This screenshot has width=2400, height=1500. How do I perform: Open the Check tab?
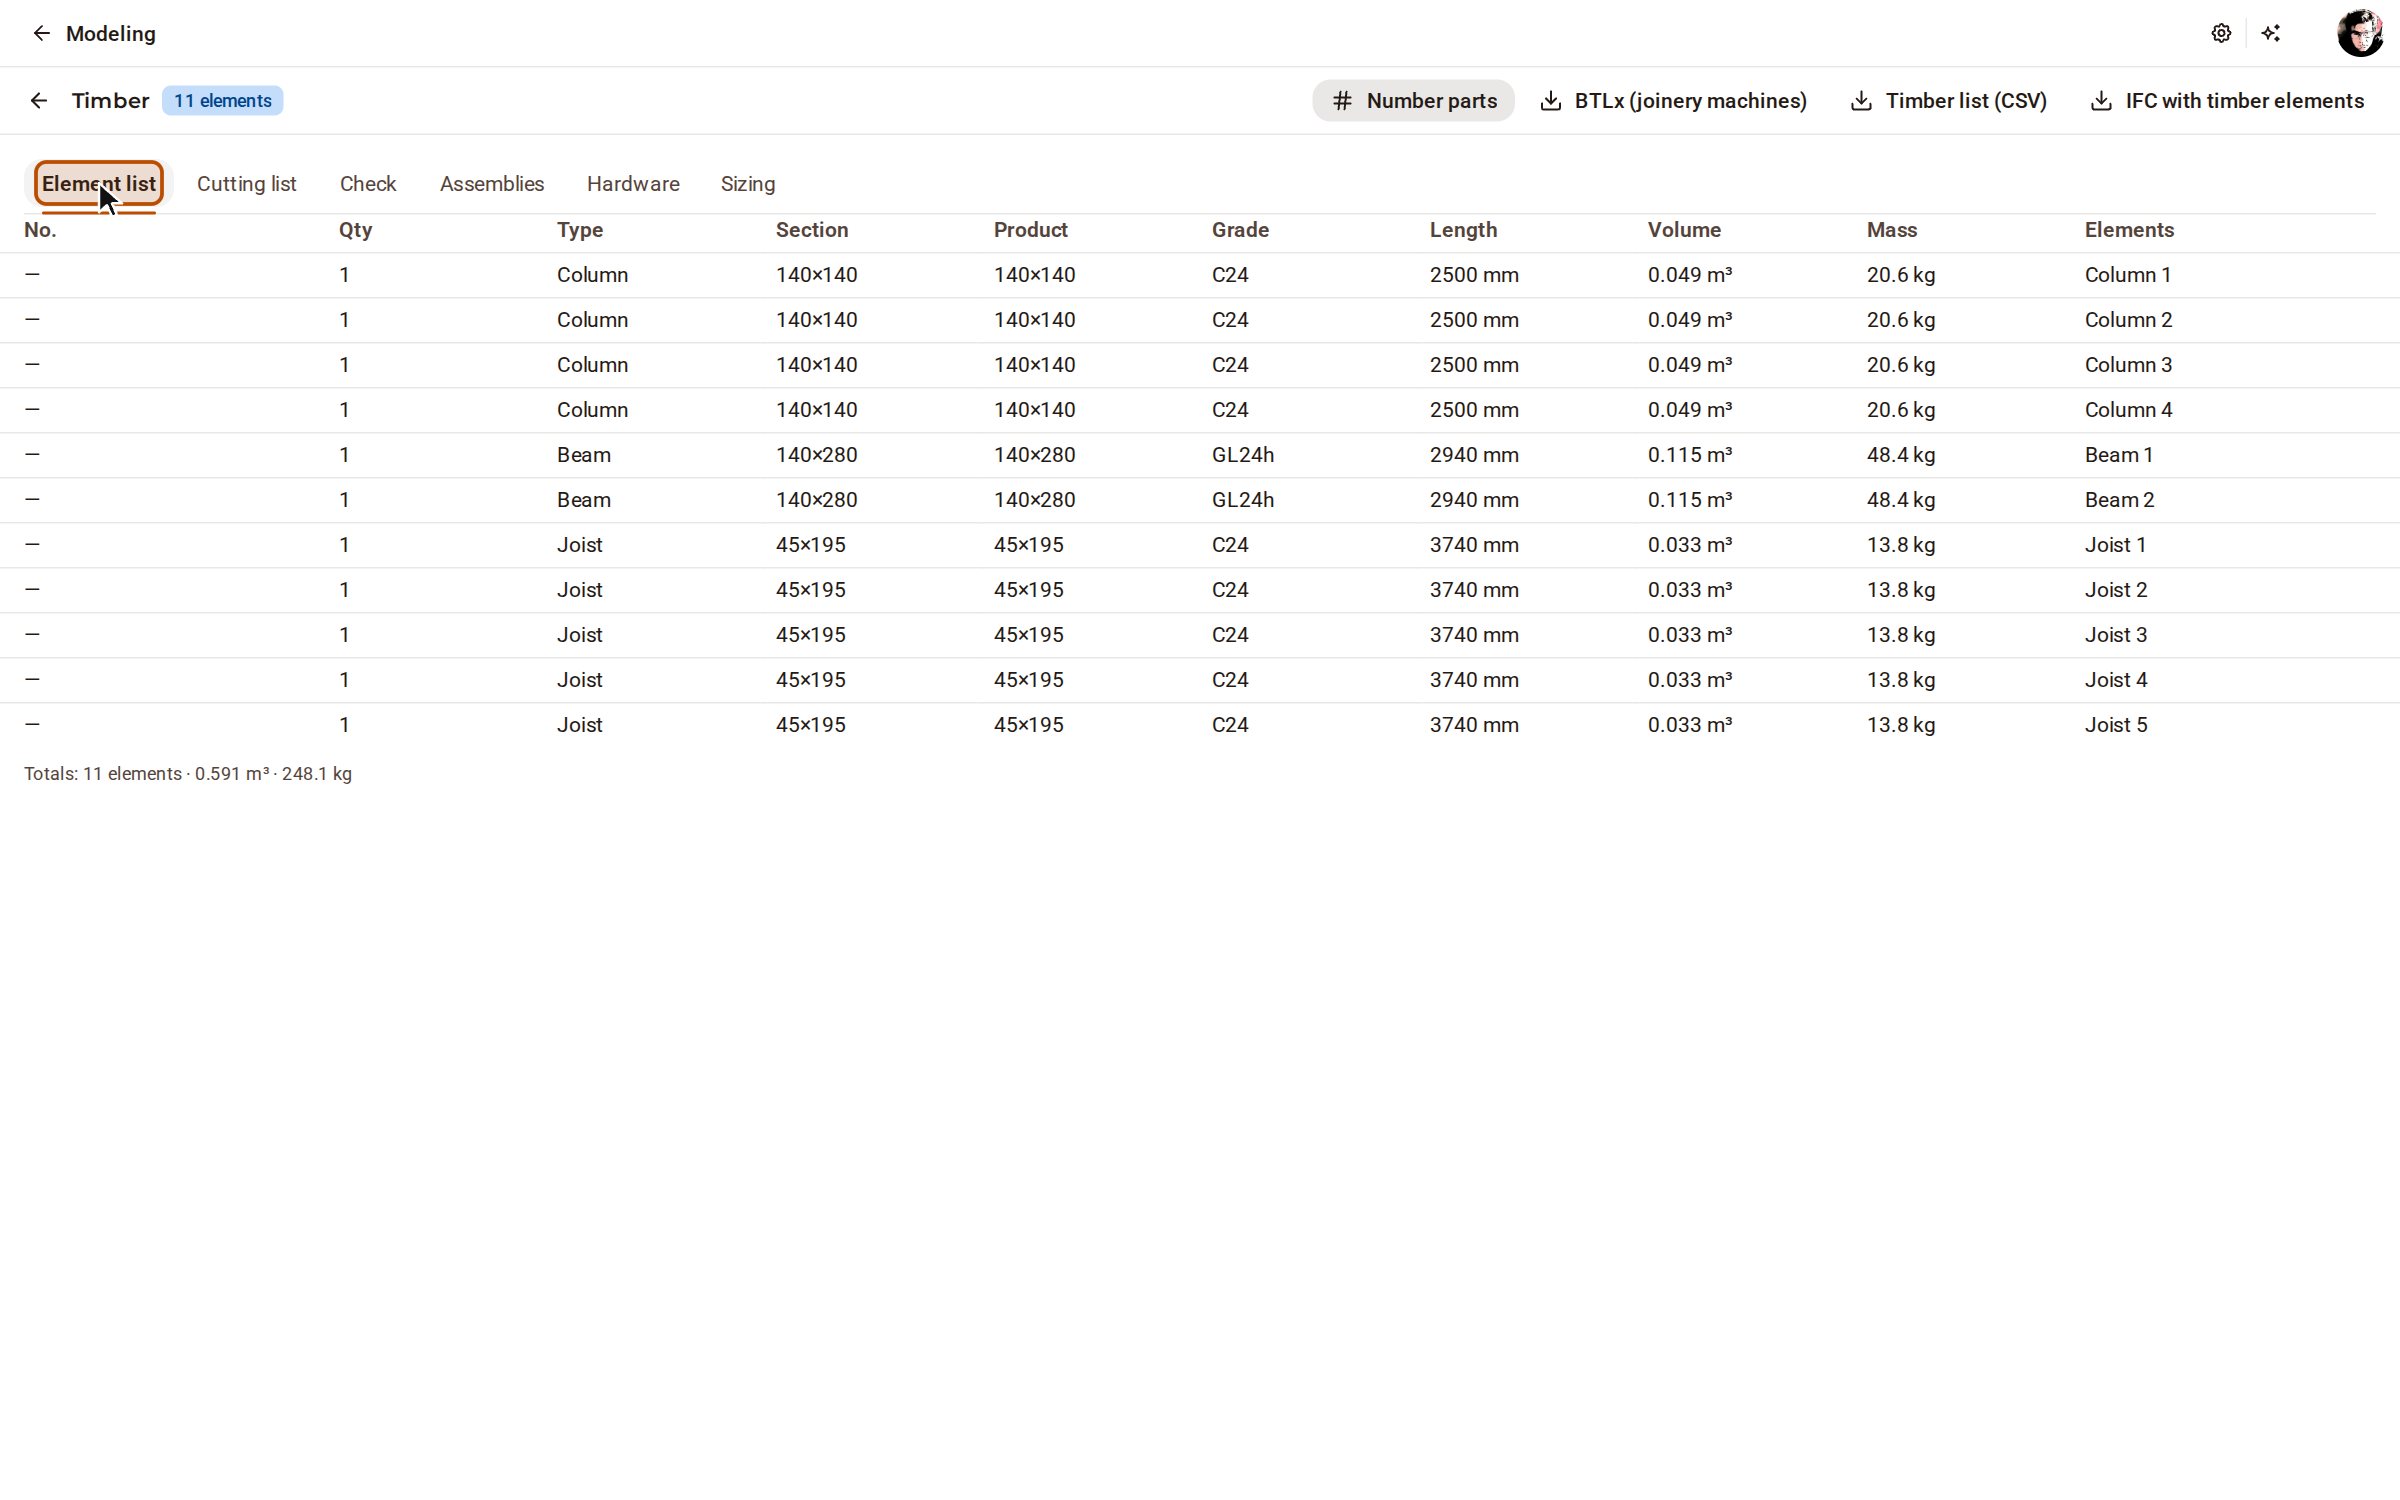(x=368, y=184)
